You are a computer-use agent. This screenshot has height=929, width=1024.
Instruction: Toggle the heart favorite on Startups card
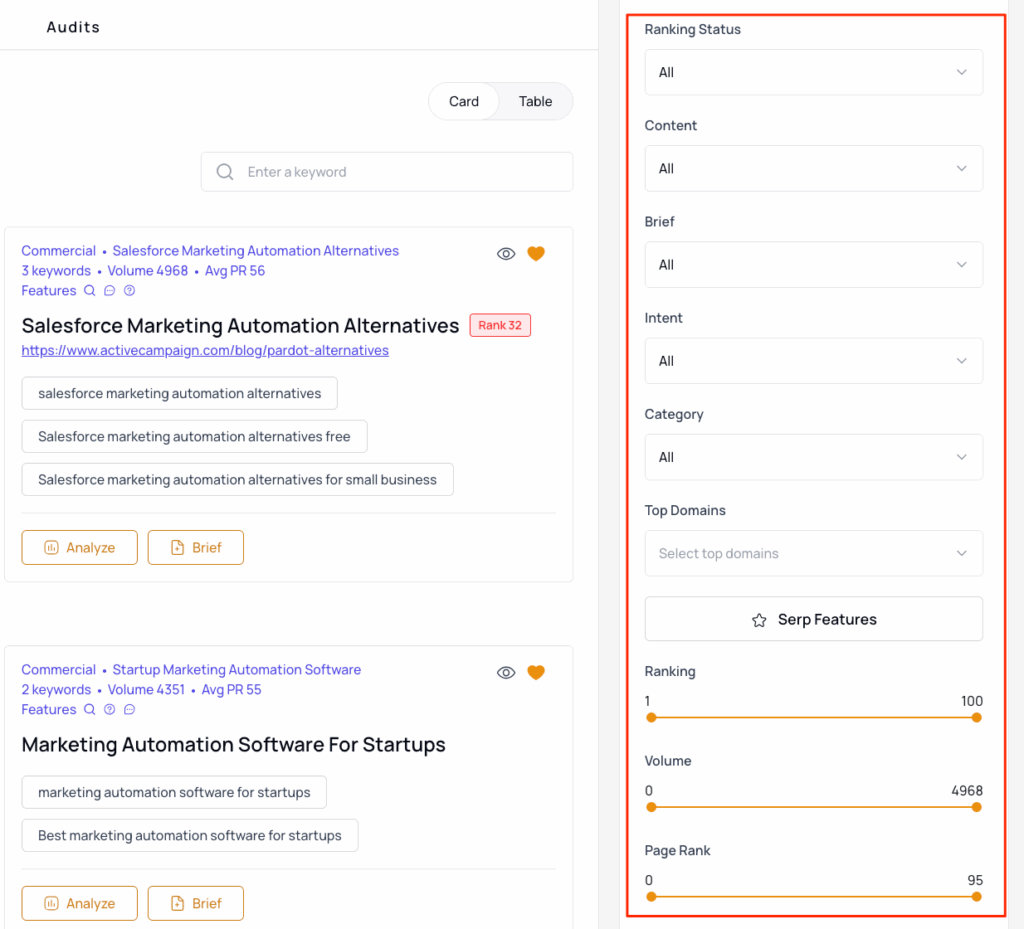tap(536, 673)
